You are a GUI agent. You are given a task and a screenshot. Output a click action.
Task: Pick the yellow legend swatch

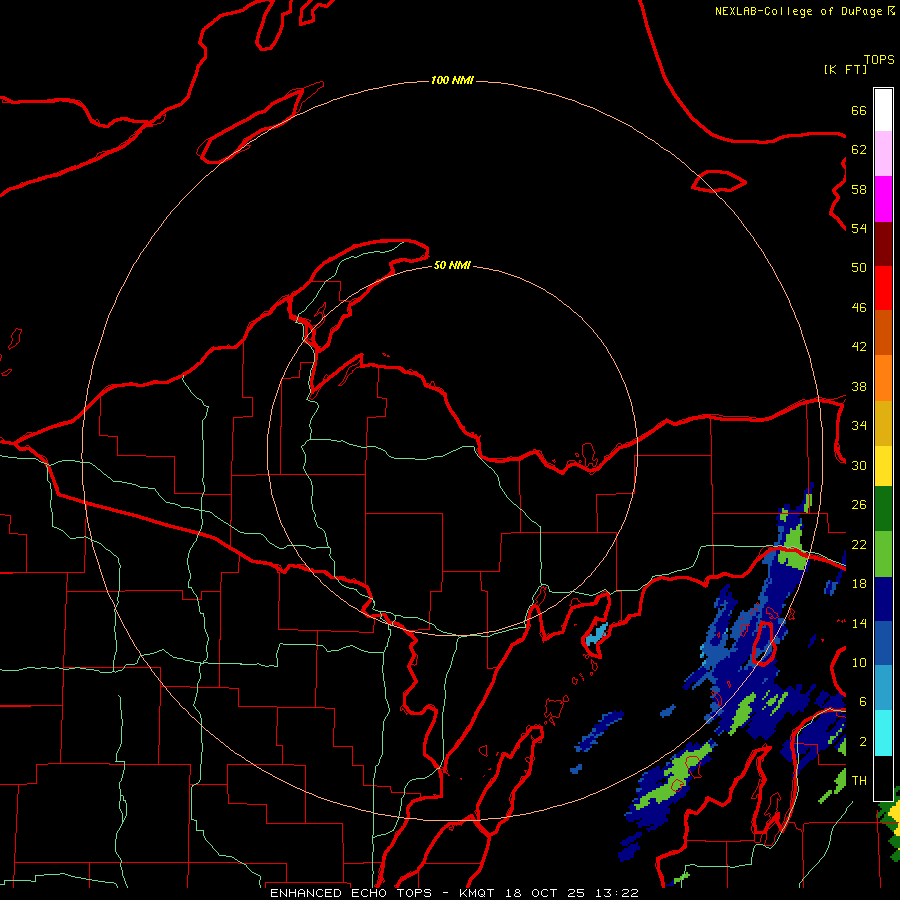pyautogui.click(x=883, y=466)
